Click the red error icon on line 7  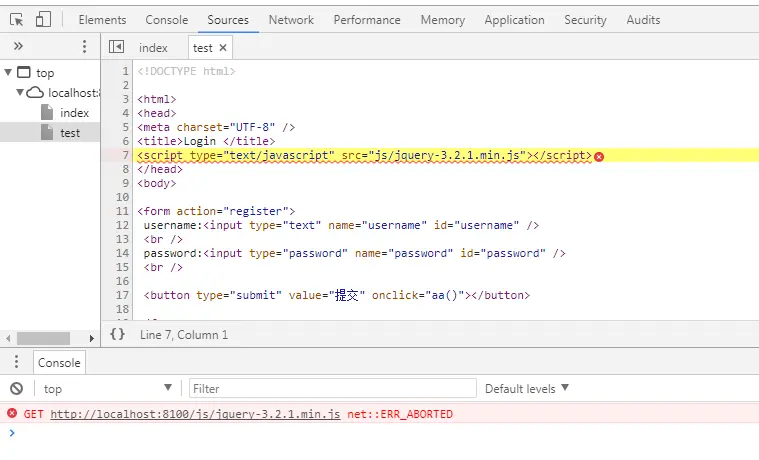[599, 156]
